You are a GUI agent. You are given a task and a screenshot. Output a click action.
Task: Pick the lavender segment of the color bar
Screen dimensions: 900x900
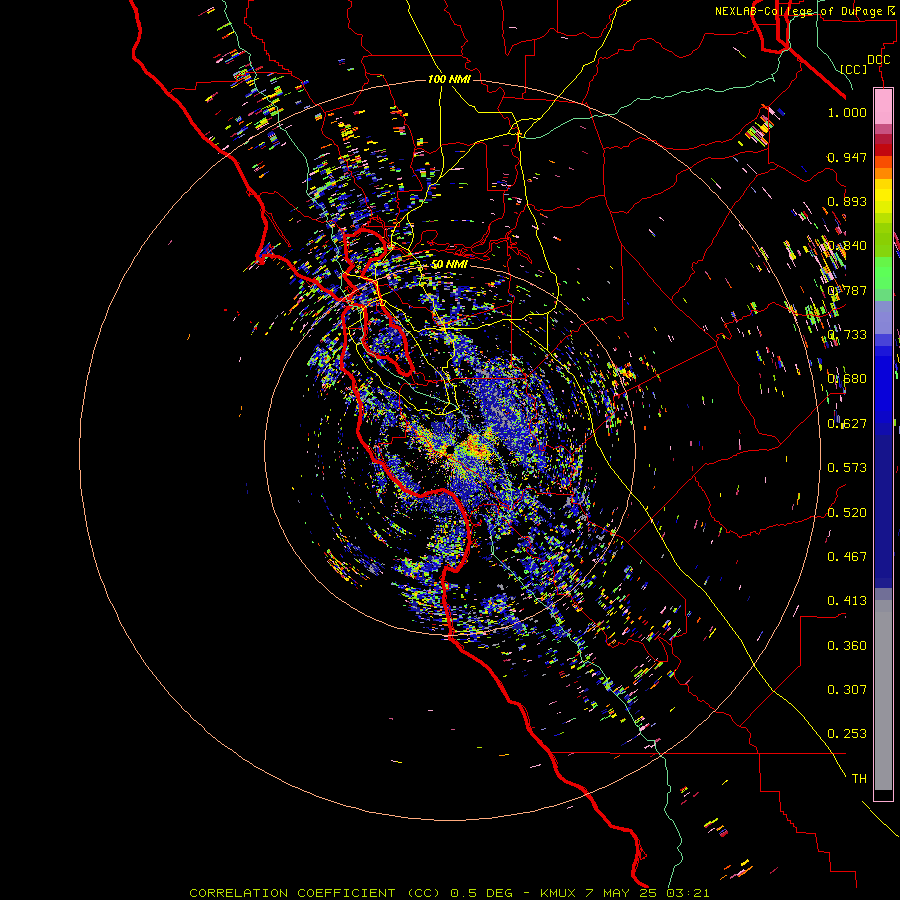click(883, 317)
